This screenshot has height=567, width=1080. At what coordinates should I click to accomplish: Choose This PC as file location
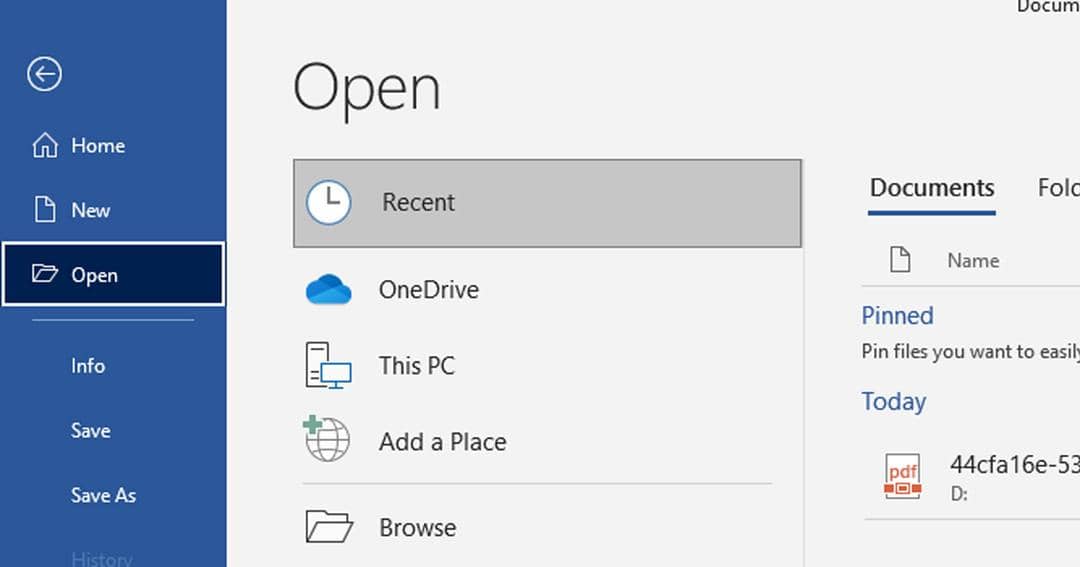[x=328, y=366]
